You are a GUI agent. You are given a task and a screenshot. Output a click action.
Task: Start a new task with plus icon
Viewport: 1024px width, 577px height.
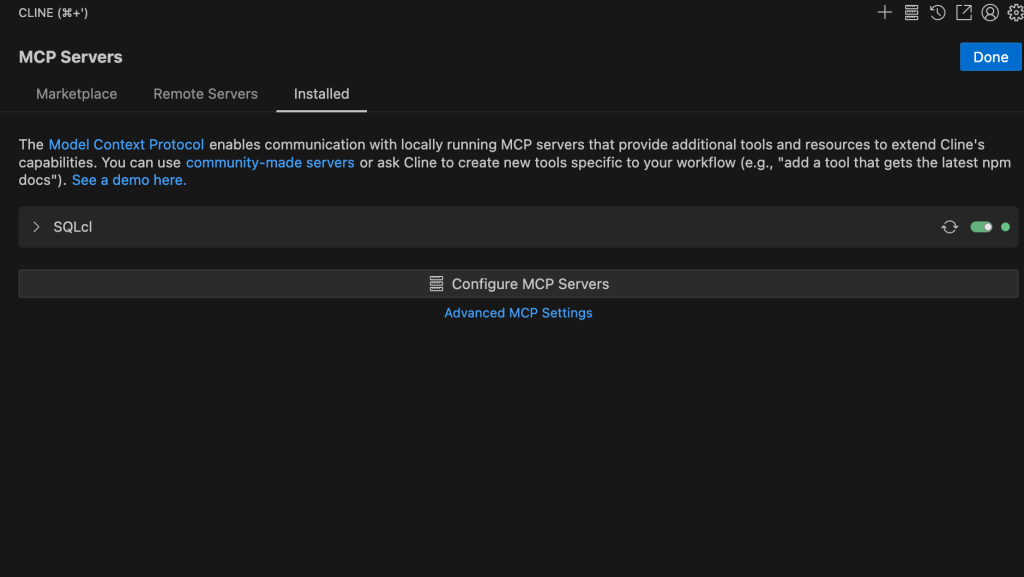pos(884,13)
